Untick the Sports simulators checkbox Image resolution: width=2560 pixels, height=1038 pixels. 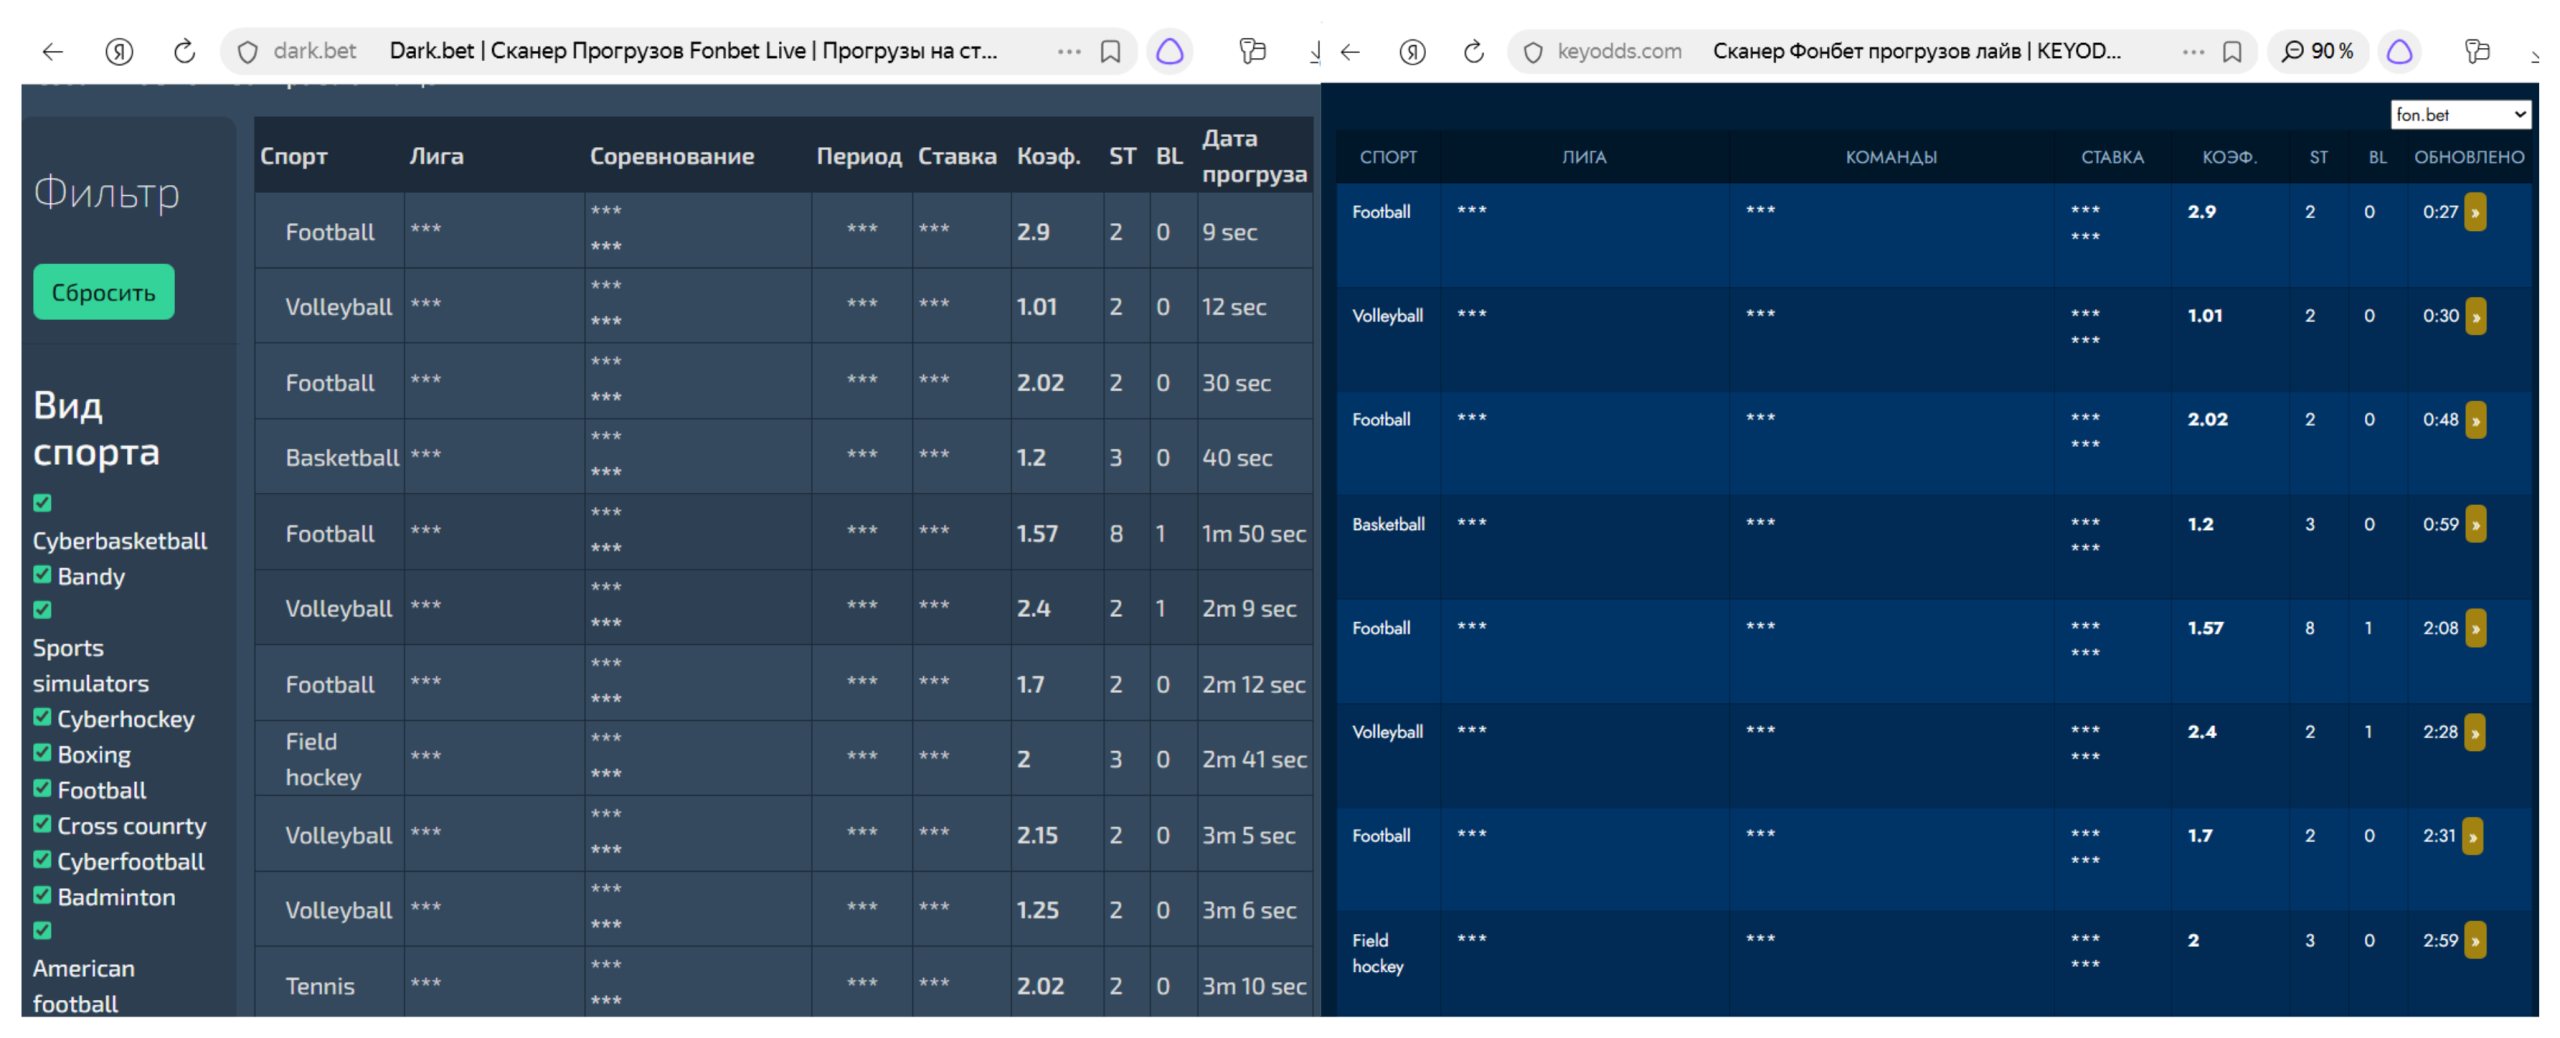click(42, 610)
